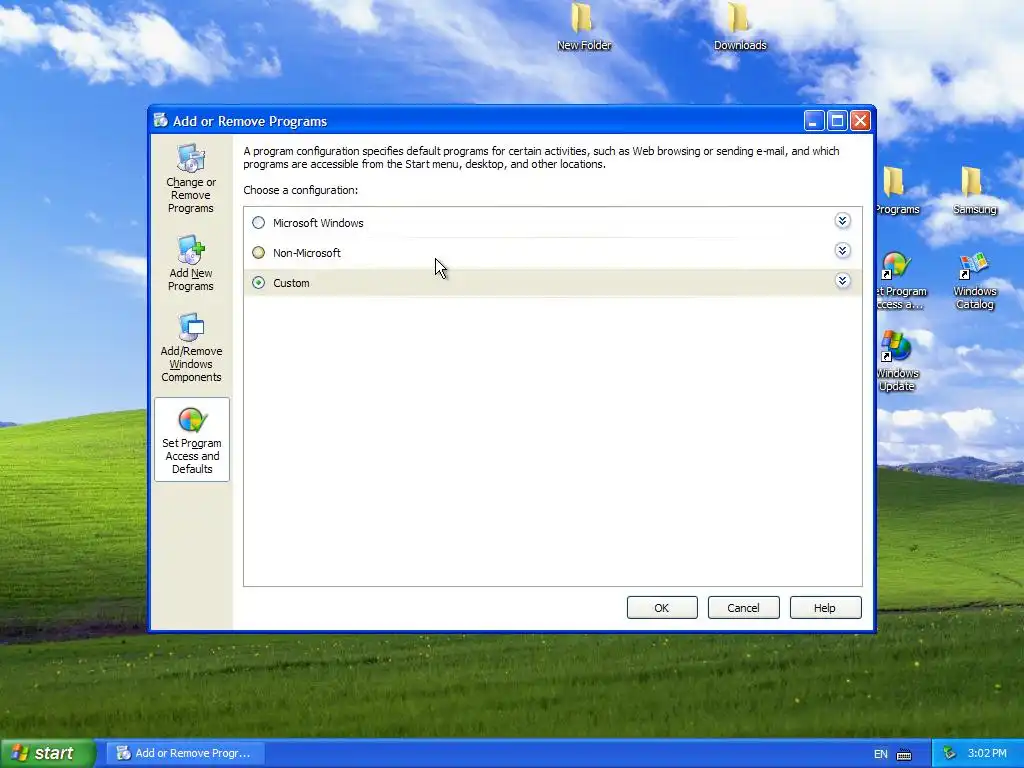1024x768 pixels.
Task: Select Set Program Access and Defaults
Action: 191,440
